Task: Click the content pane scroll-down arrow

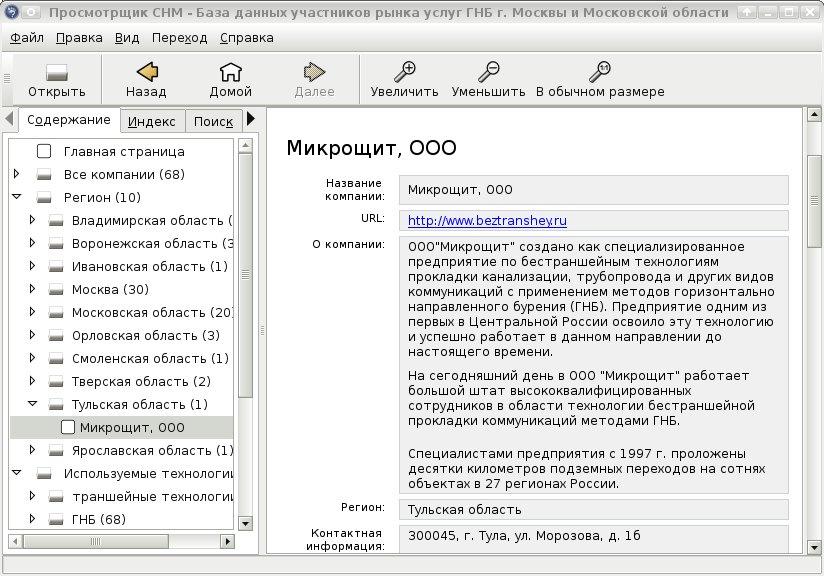Action: pos(814,548)
